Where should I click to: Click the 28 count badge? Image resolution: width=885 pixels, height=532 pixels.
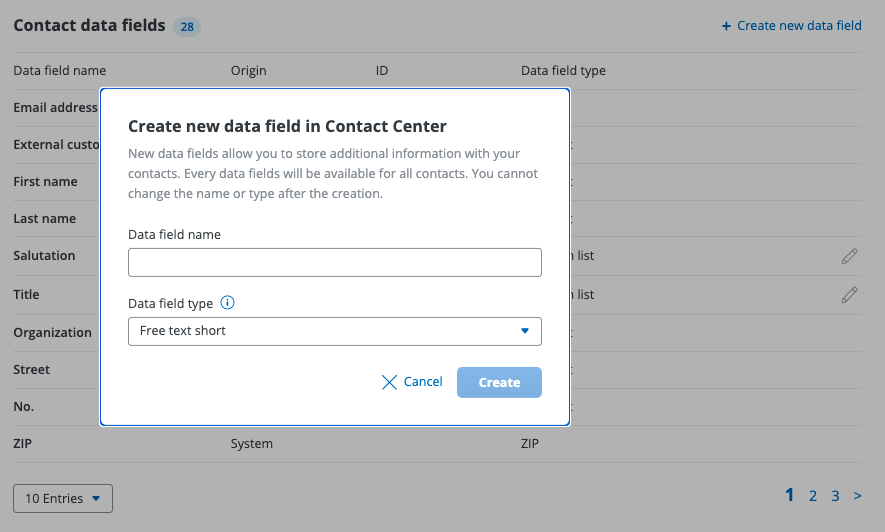tap(187, 27)
